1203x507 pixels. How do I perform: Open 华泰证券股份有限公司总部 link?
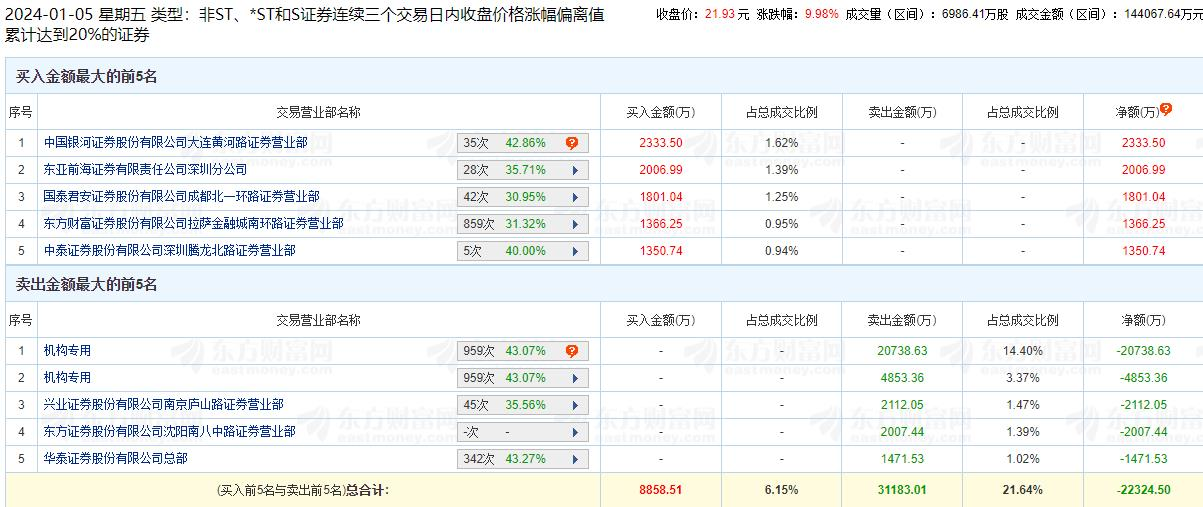pyautogui.click(x=115, y=459)
